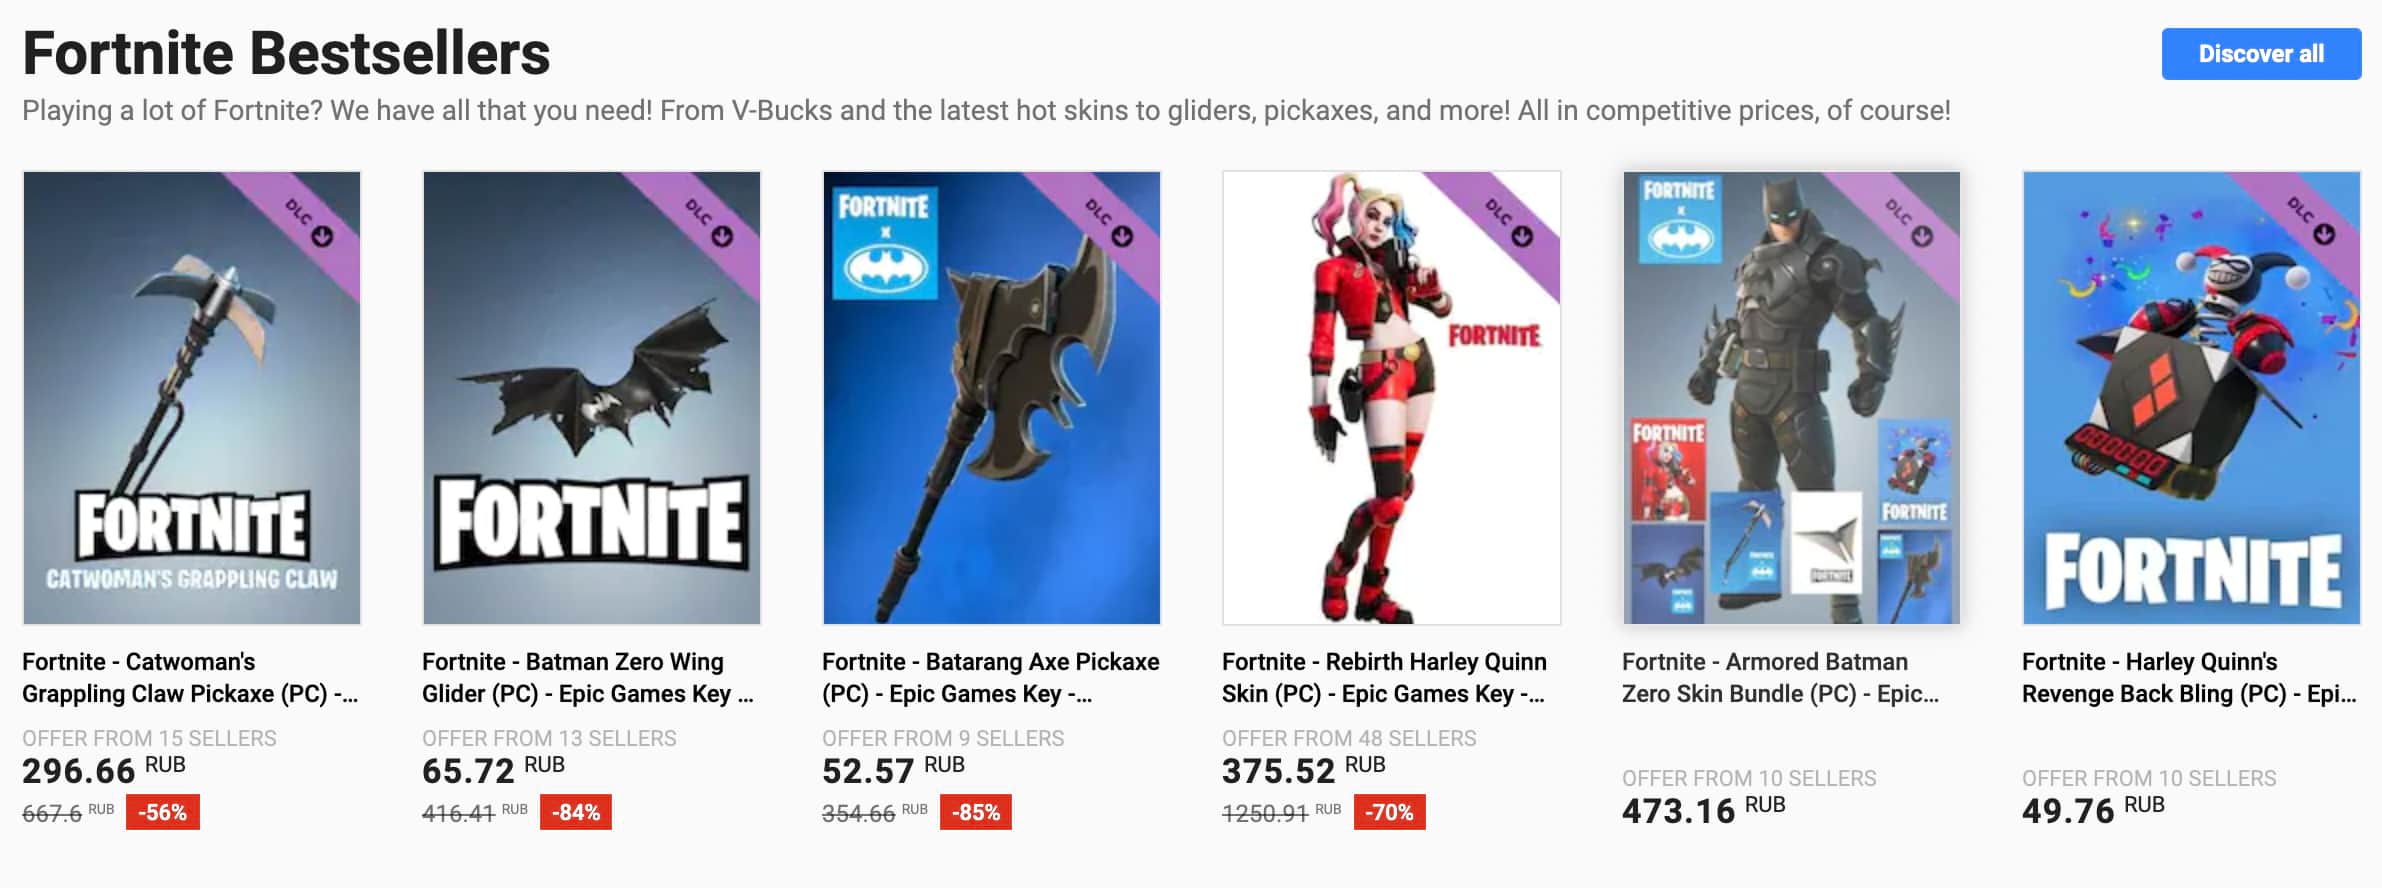Open Fortnite - Catwoman's Grappling Claw Pickaxe title link
2382x888 pixels.
pos(190,678)
